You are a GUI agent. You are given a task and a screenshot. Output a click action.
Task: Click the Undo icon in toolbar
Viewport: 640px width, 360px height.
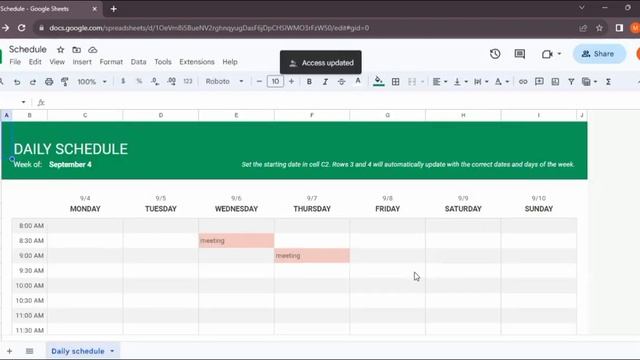coord(17,82)
